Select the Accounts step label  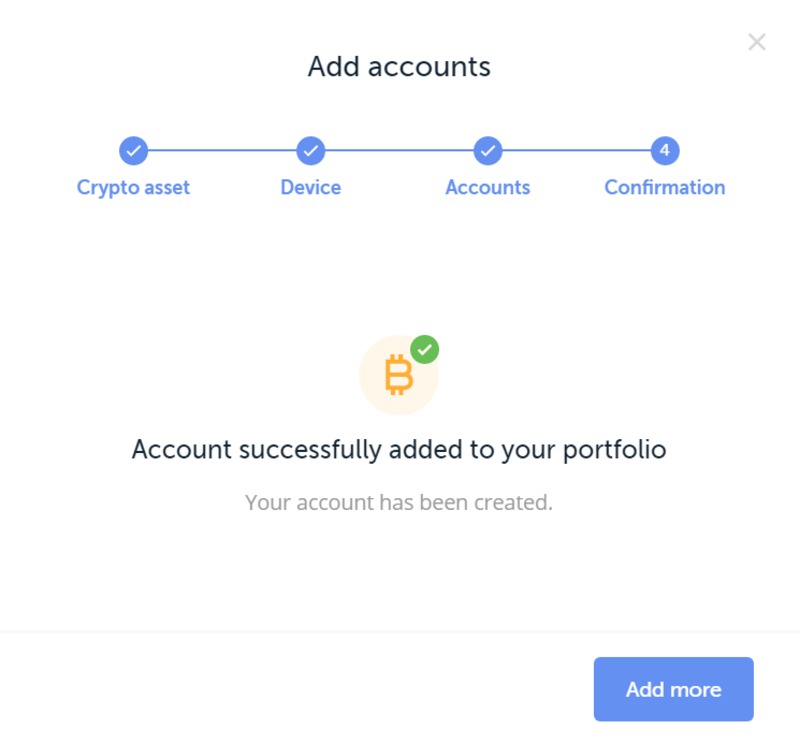[488, 187]
